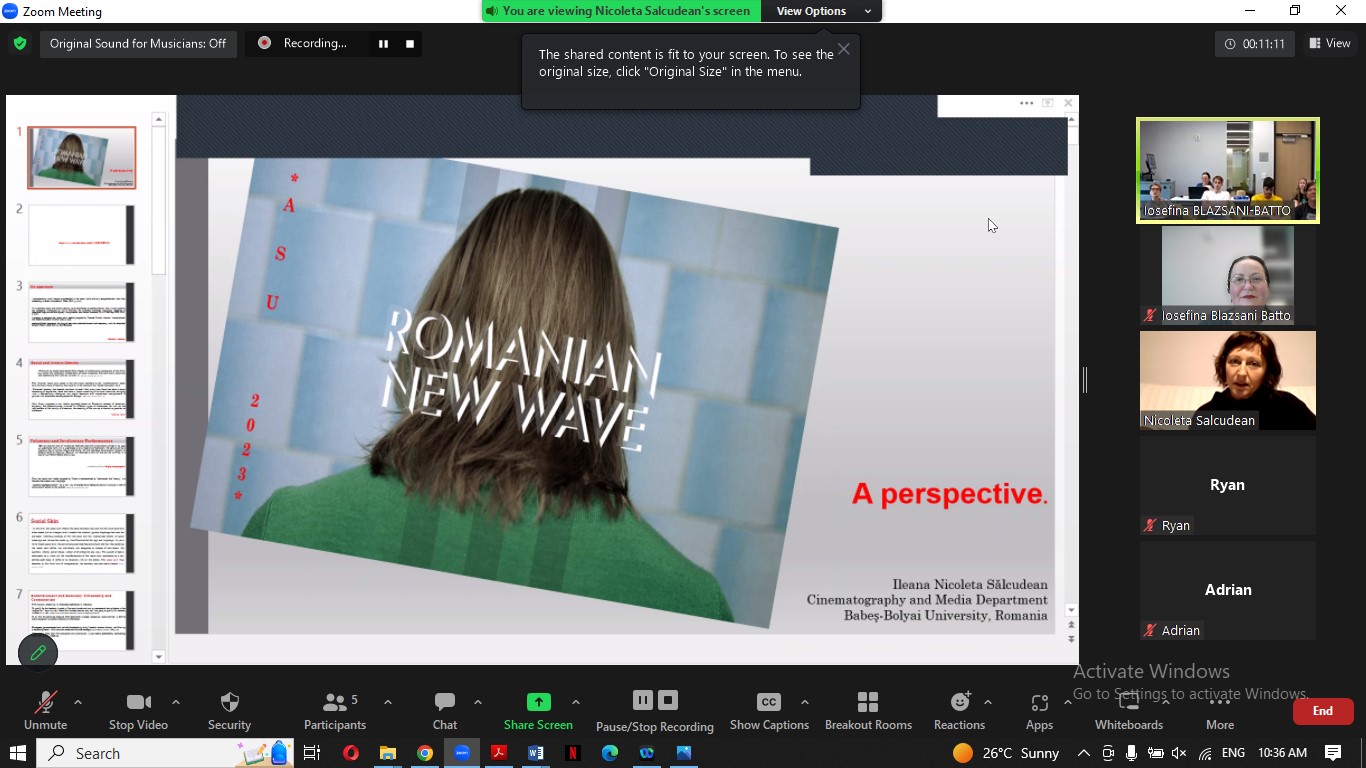
Task: Open Opera browser from the taskbar
Action: tap(351, 753)
